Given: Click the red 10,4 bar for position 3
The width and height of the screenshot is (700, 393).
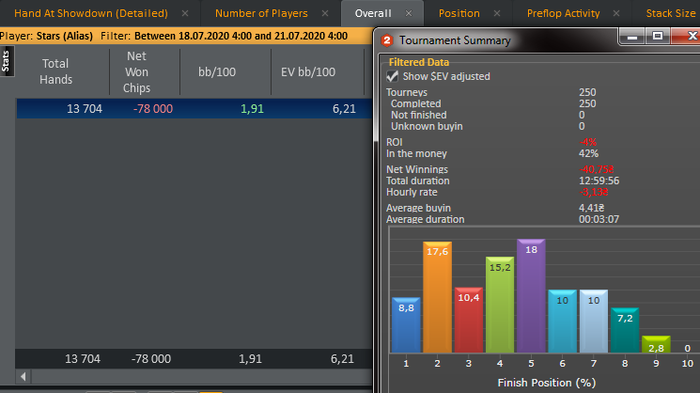Looking at the screenshot, I should click(469, 320).
